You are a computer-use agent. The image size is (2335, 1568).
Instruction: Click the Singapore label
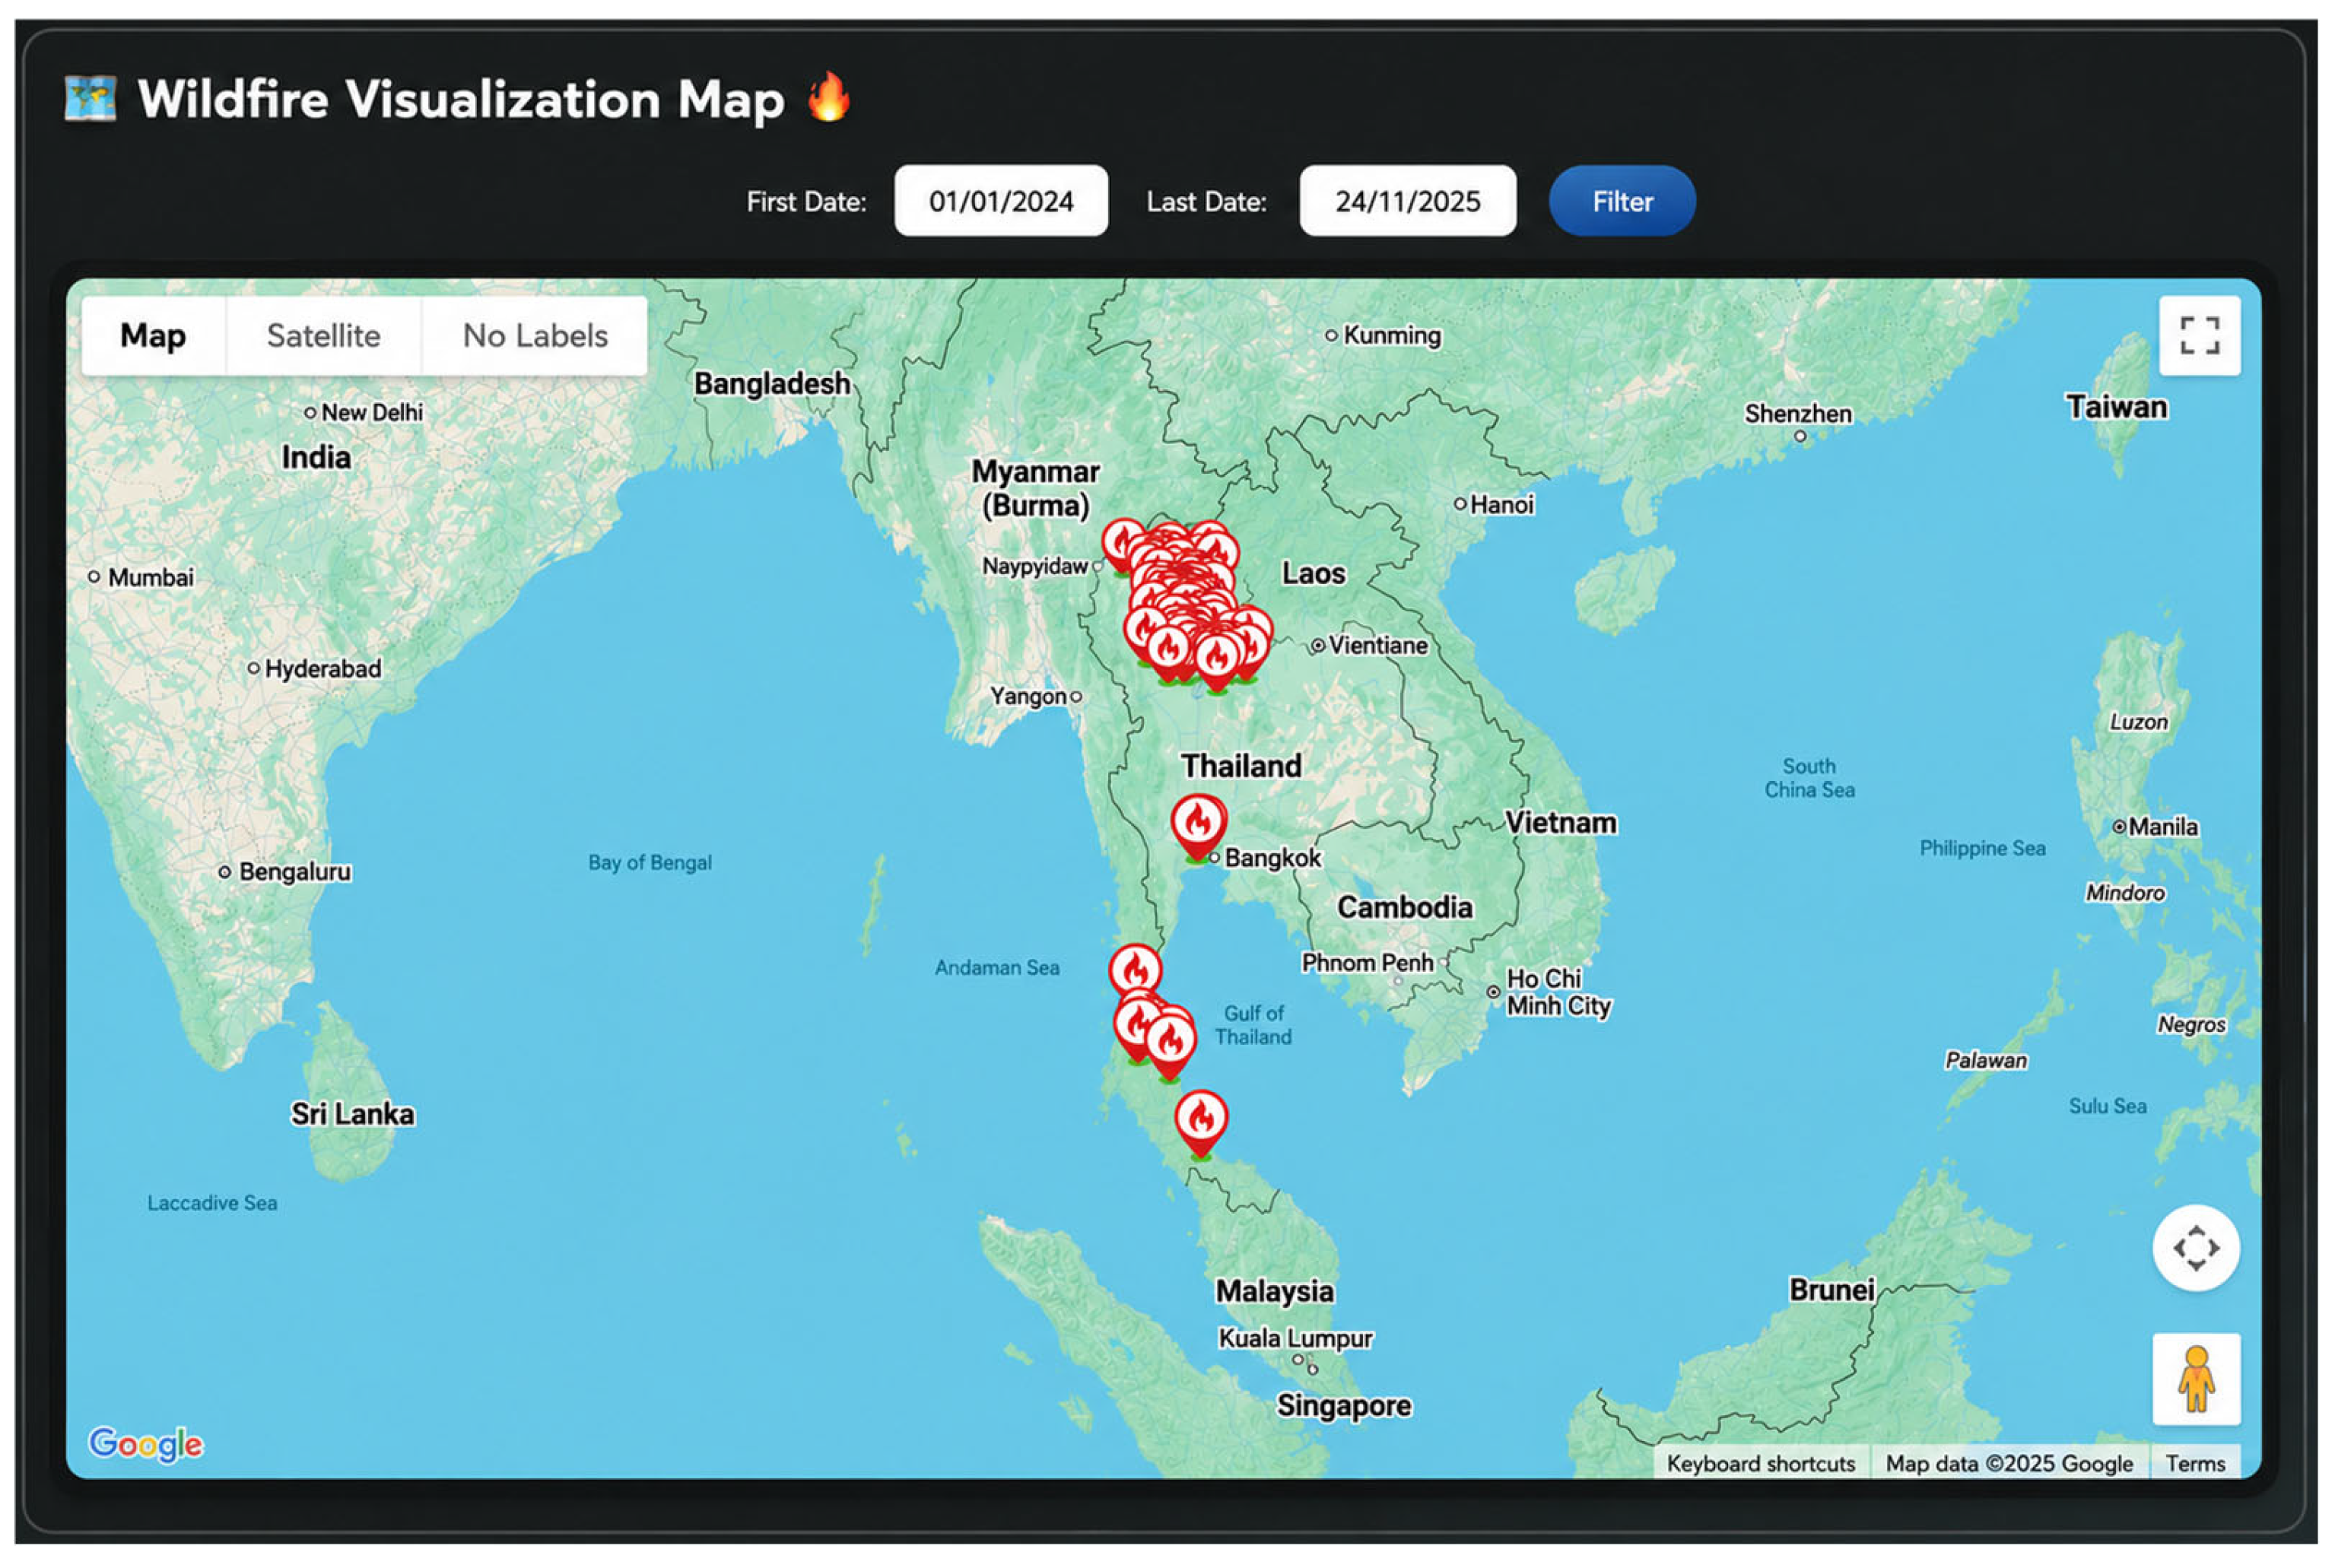click(x=1343, y=1406)
